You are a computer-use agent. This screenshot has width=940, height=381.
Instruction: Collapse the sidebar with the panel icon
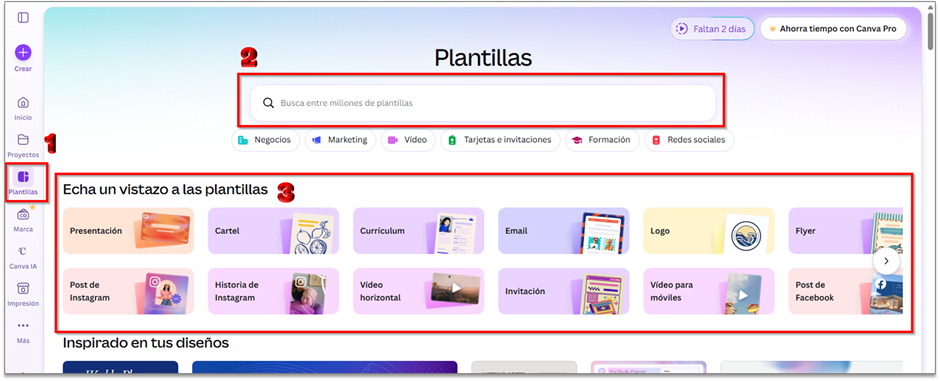click(x=23, y=17)
